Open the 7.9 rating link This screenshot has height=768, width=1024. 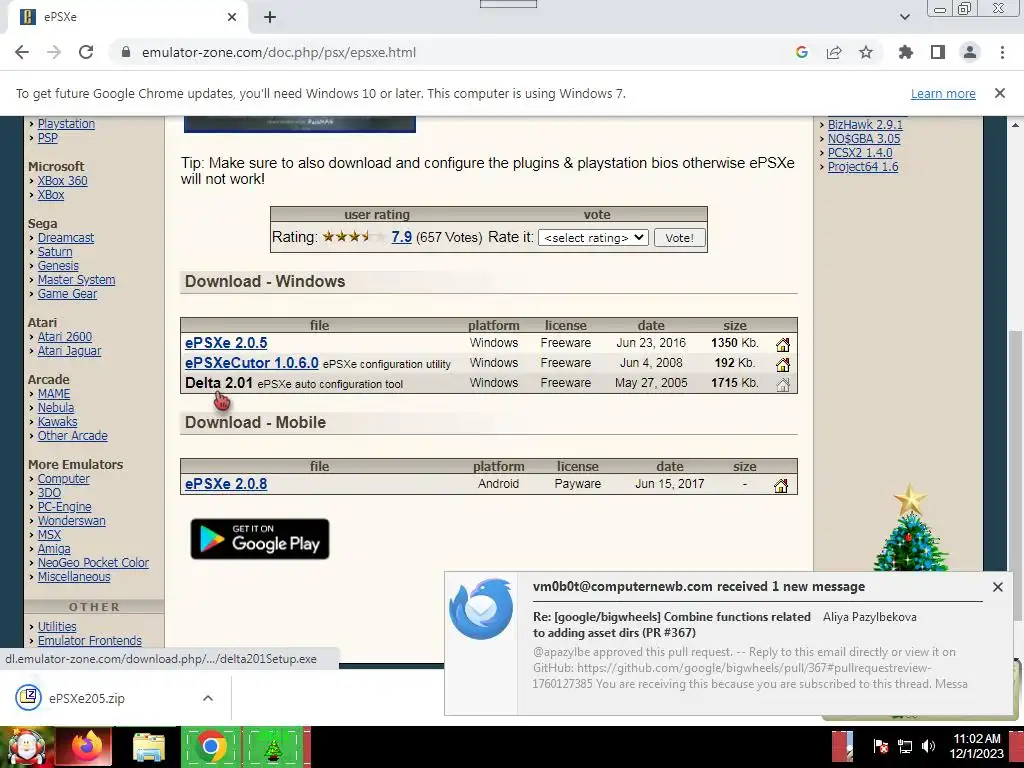point(402,237)
